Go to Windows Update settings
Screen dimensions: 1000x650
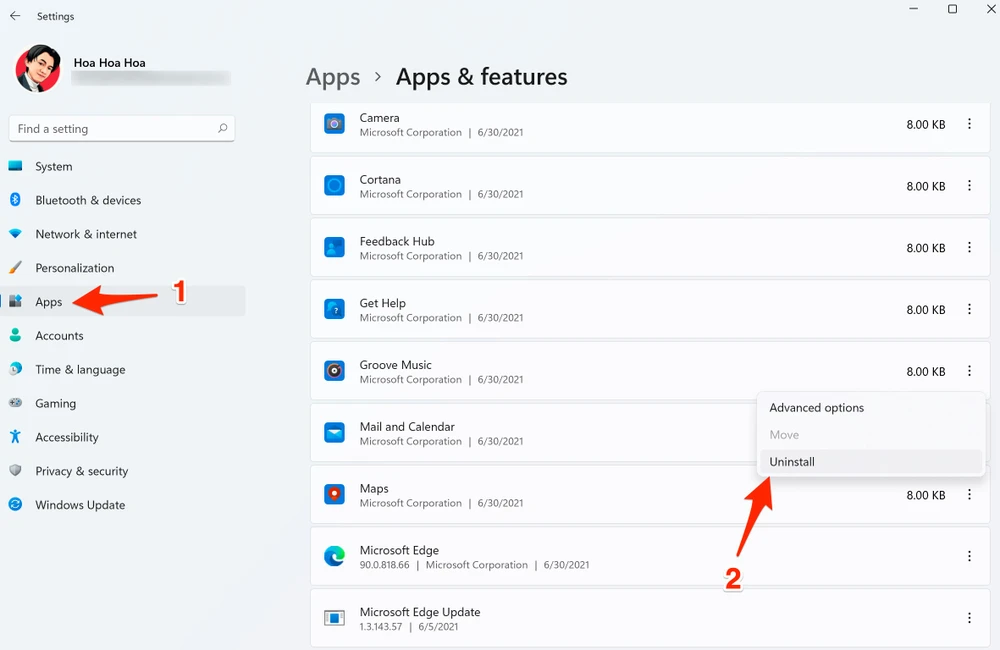[80, 505]
